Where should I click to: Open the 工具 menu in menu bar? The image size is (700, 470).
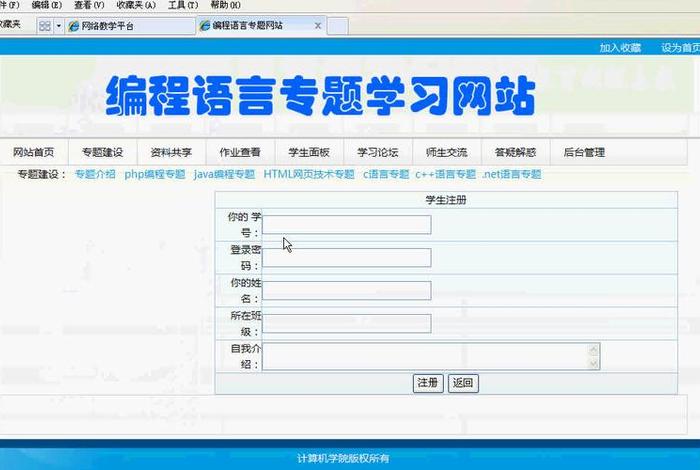click(182, 5)
